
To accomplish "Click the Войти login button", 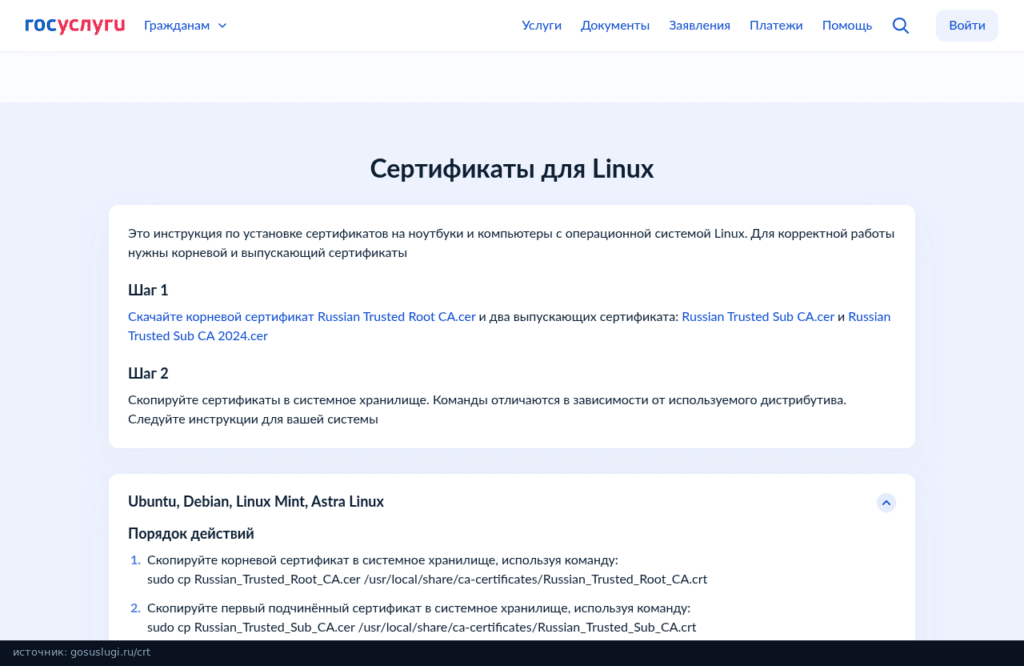I will [967, 25].
